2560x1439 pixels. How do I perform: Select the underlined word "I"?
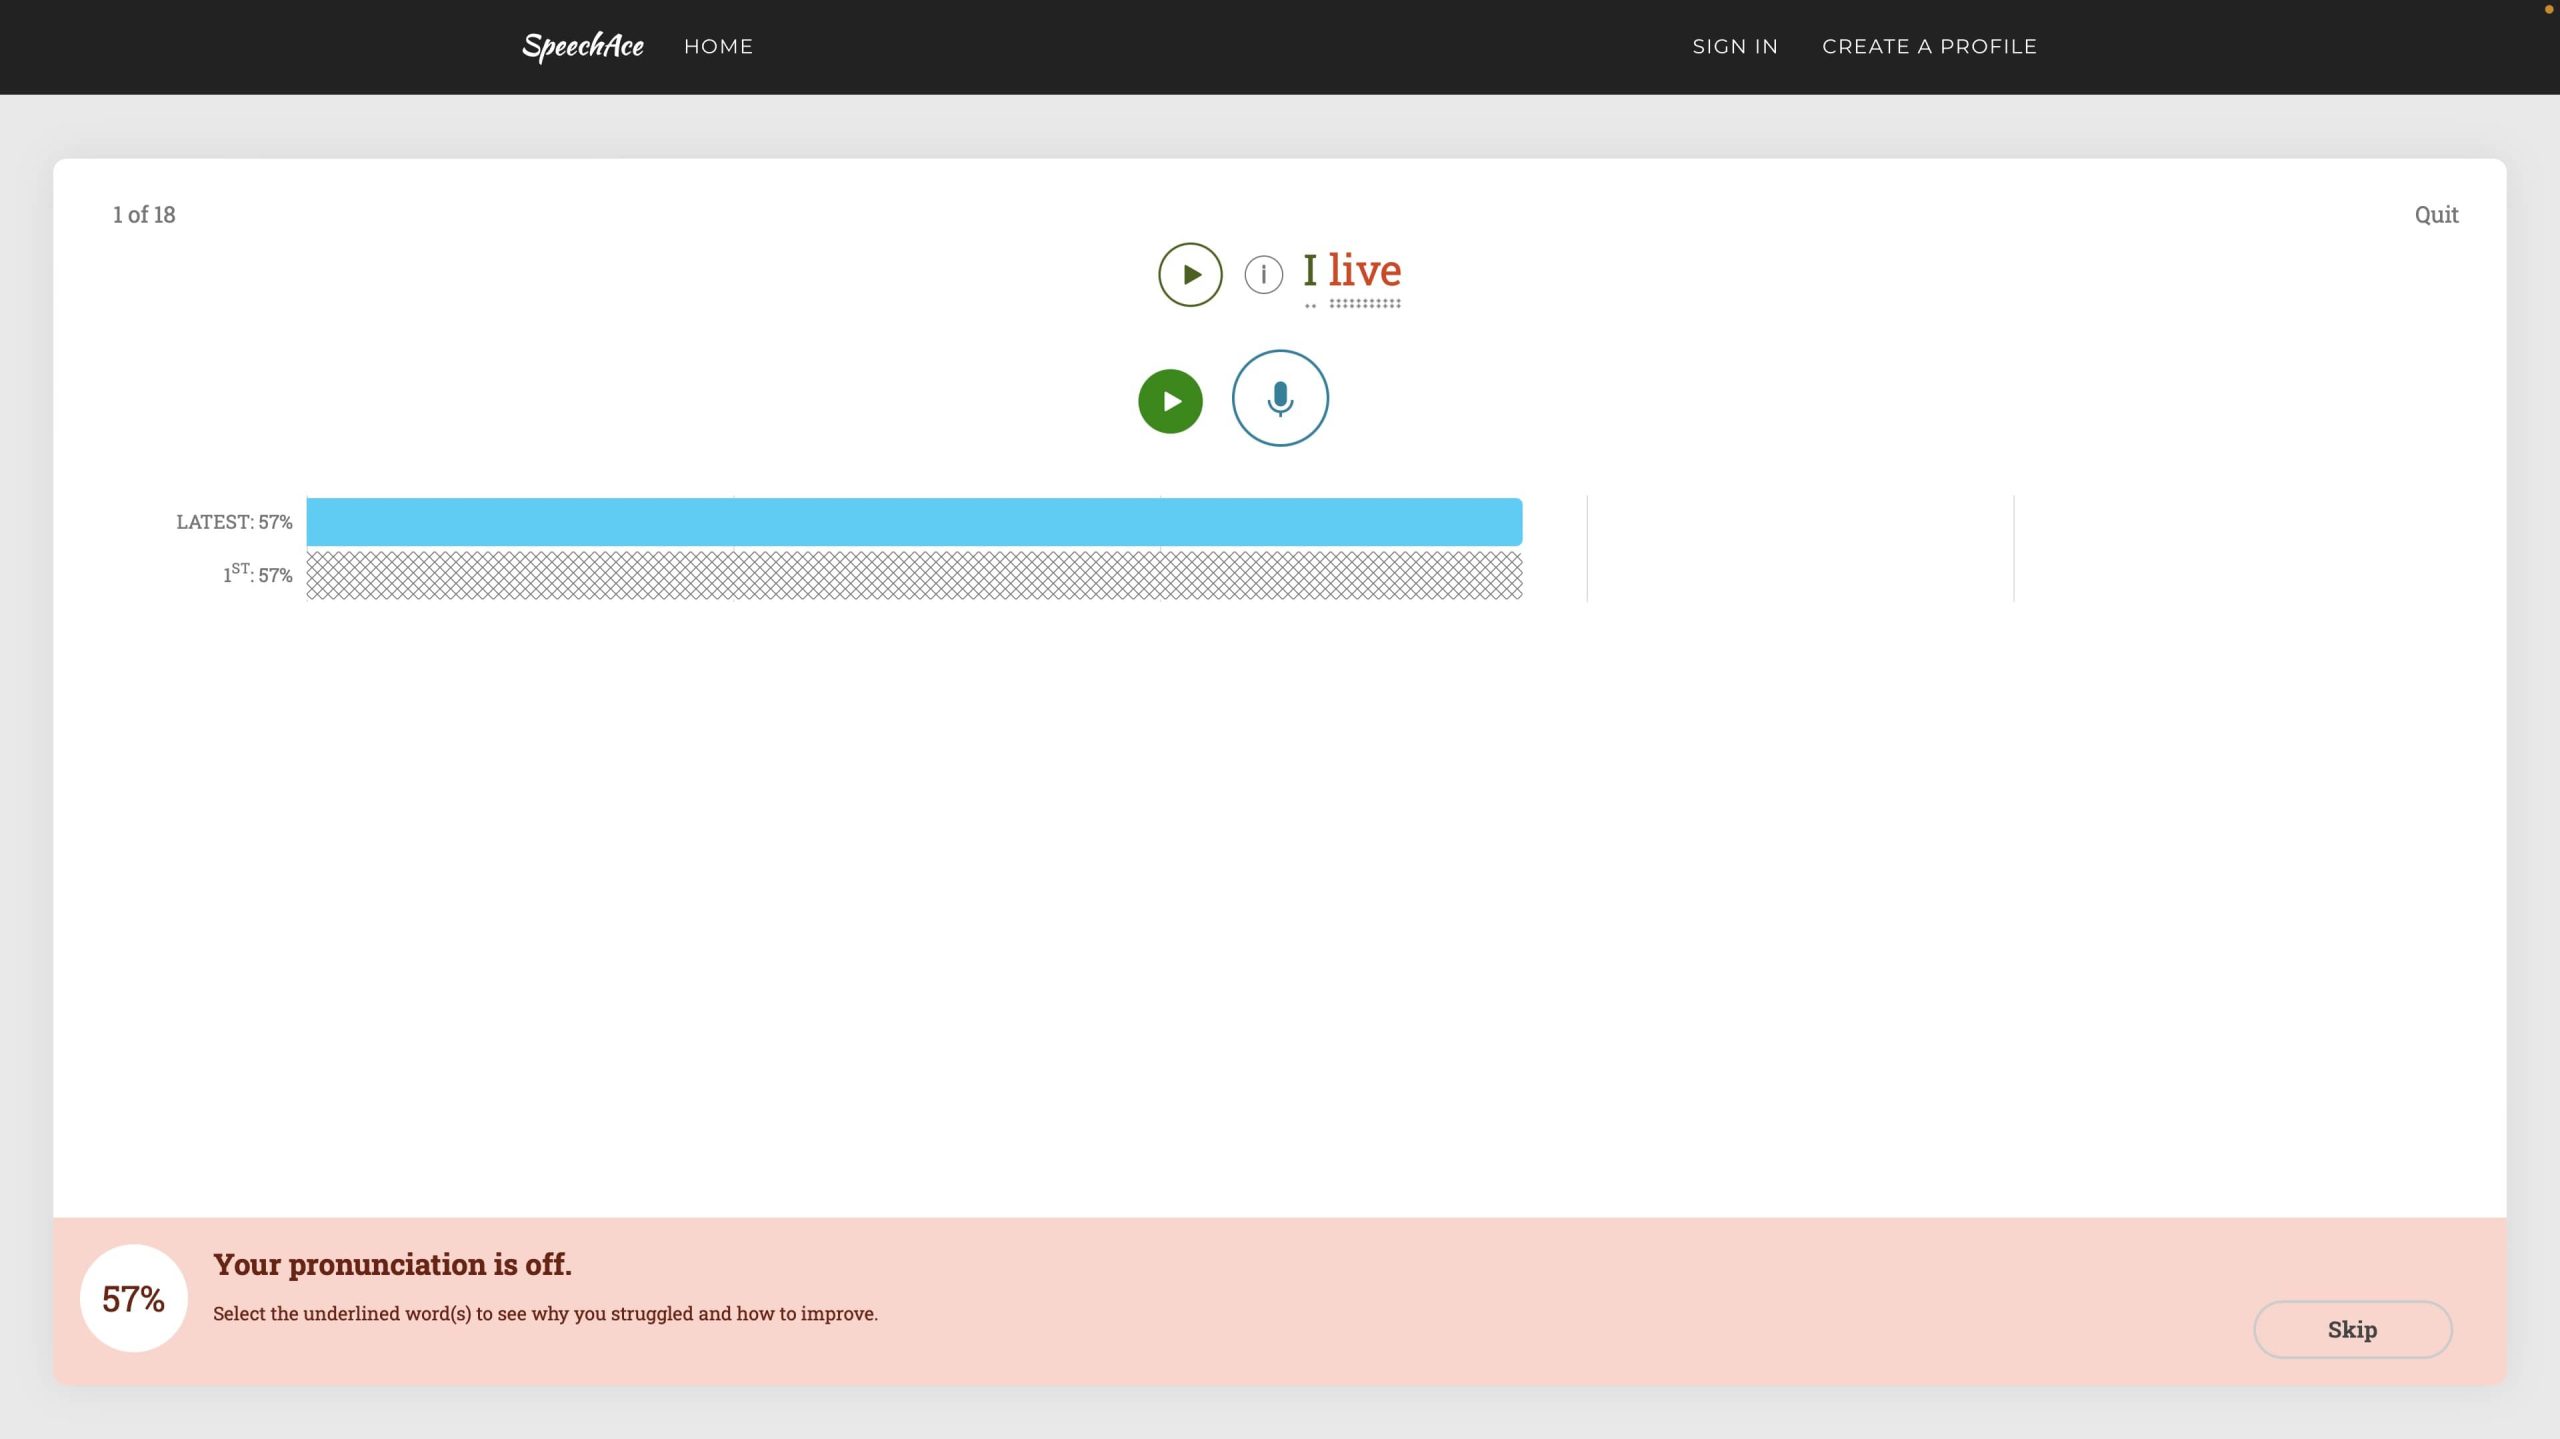(x=1310, y=271)
